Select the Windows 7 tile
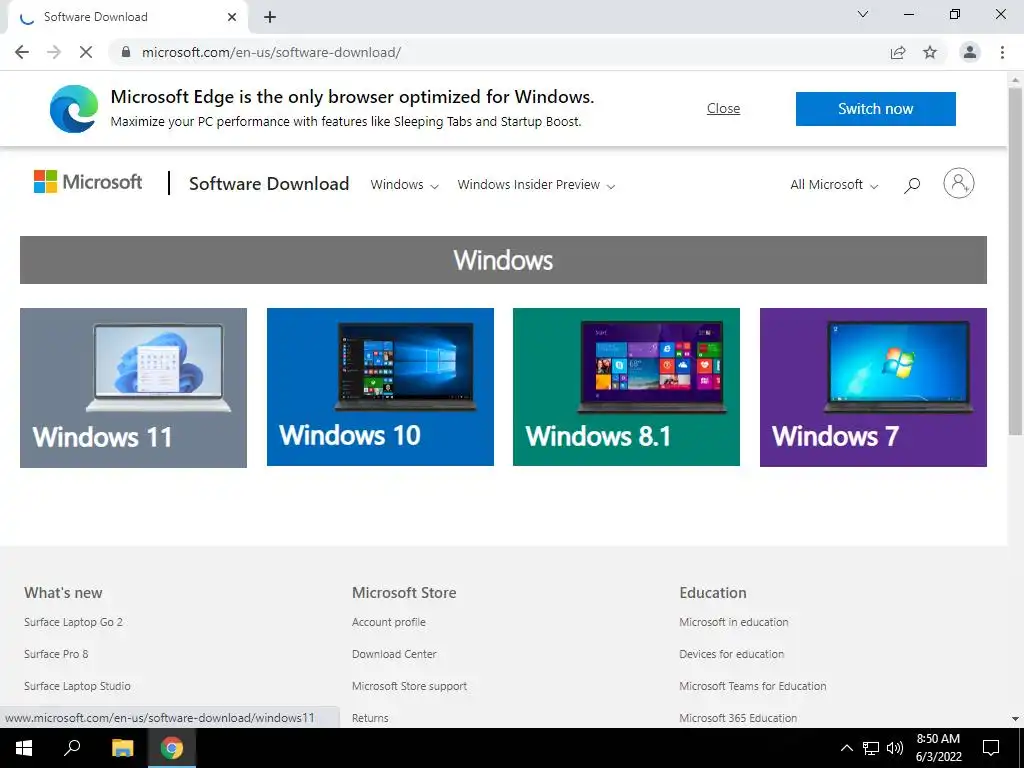Viewport: 1024px width, 768px height. click(873, 387)
